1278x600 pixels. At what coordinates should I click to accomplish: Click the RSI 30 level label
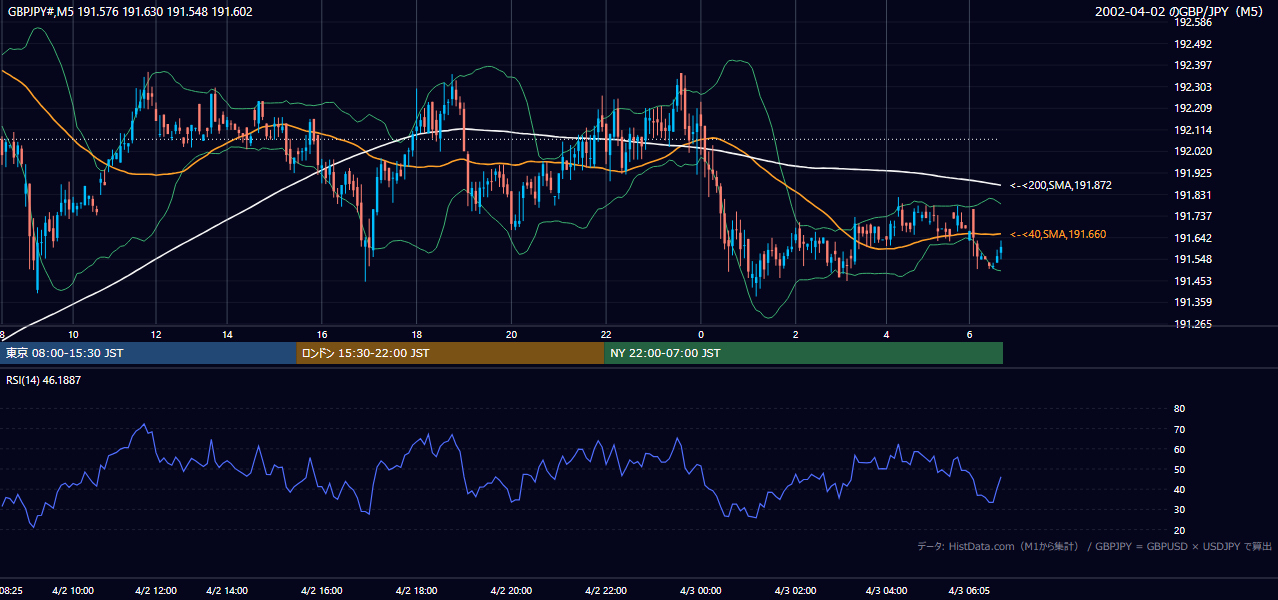1179,509
